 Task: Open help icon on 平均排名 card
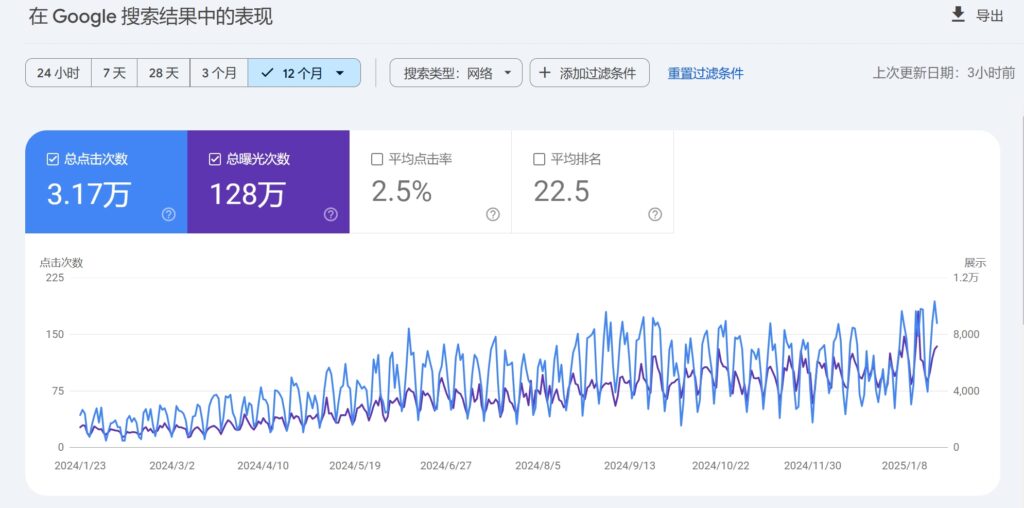[x=655, y=214]
